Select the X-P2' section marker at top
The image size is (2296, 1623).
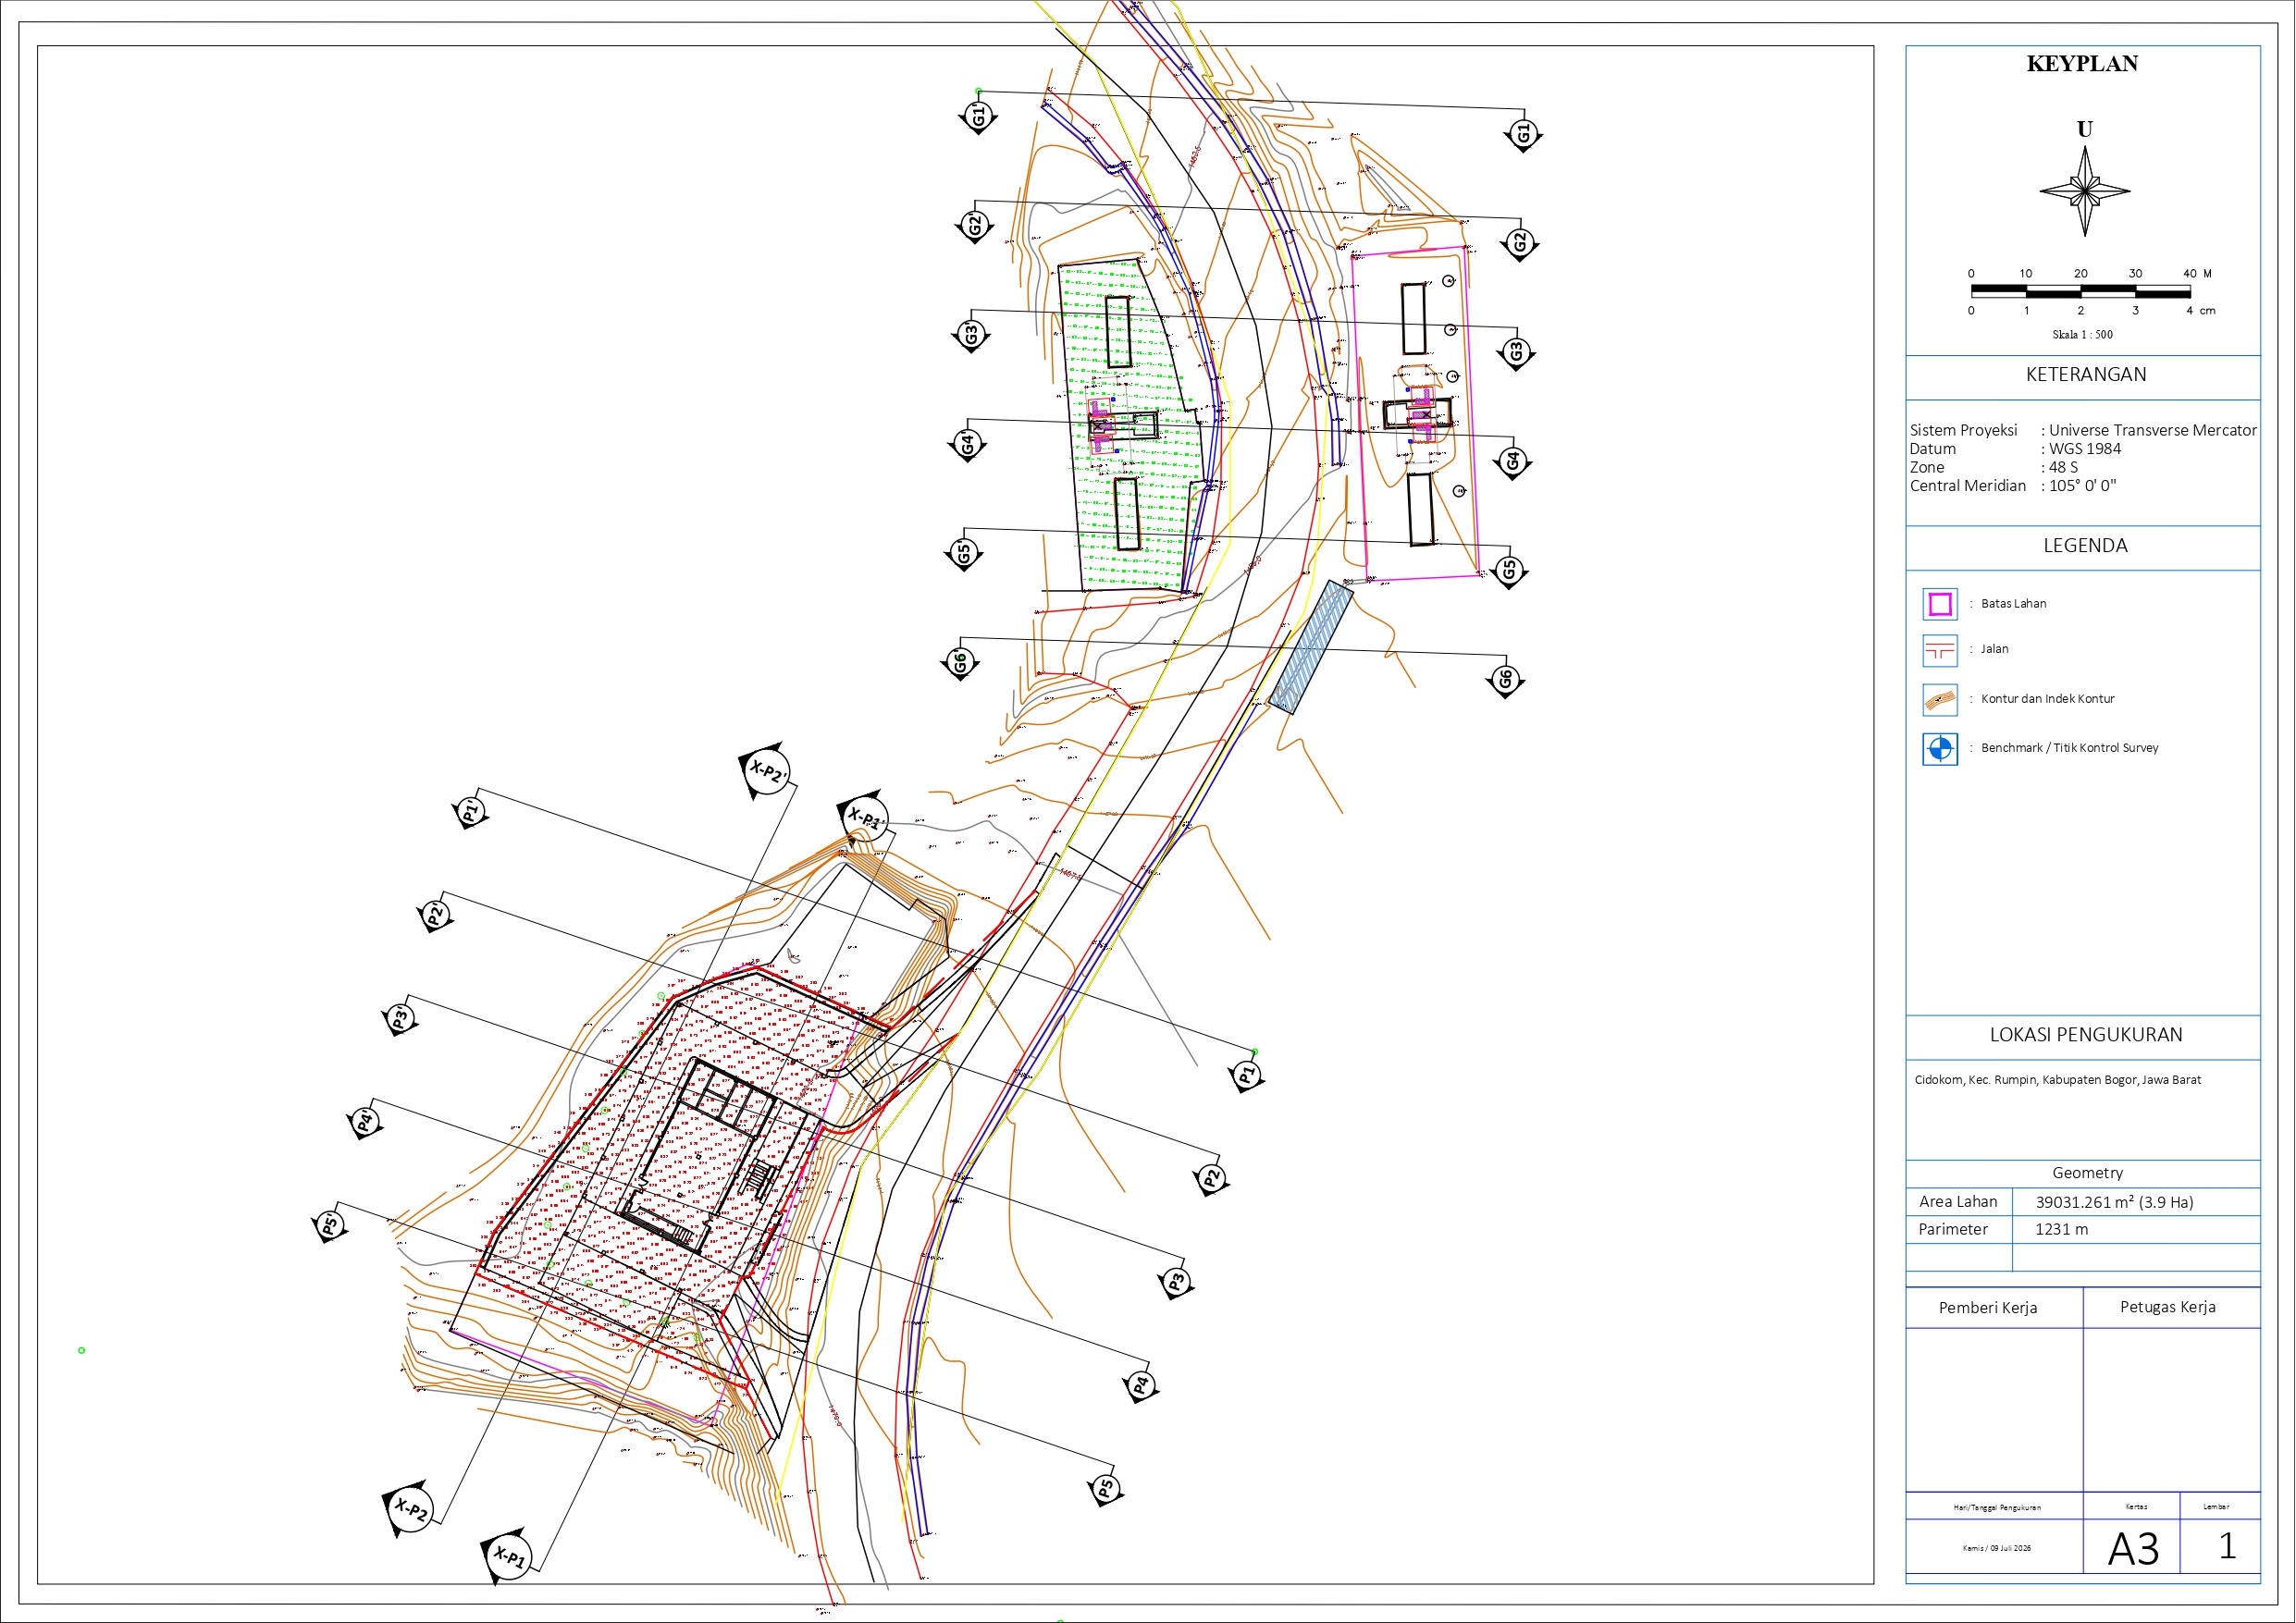pyautogui.click(x=767, y=771)
